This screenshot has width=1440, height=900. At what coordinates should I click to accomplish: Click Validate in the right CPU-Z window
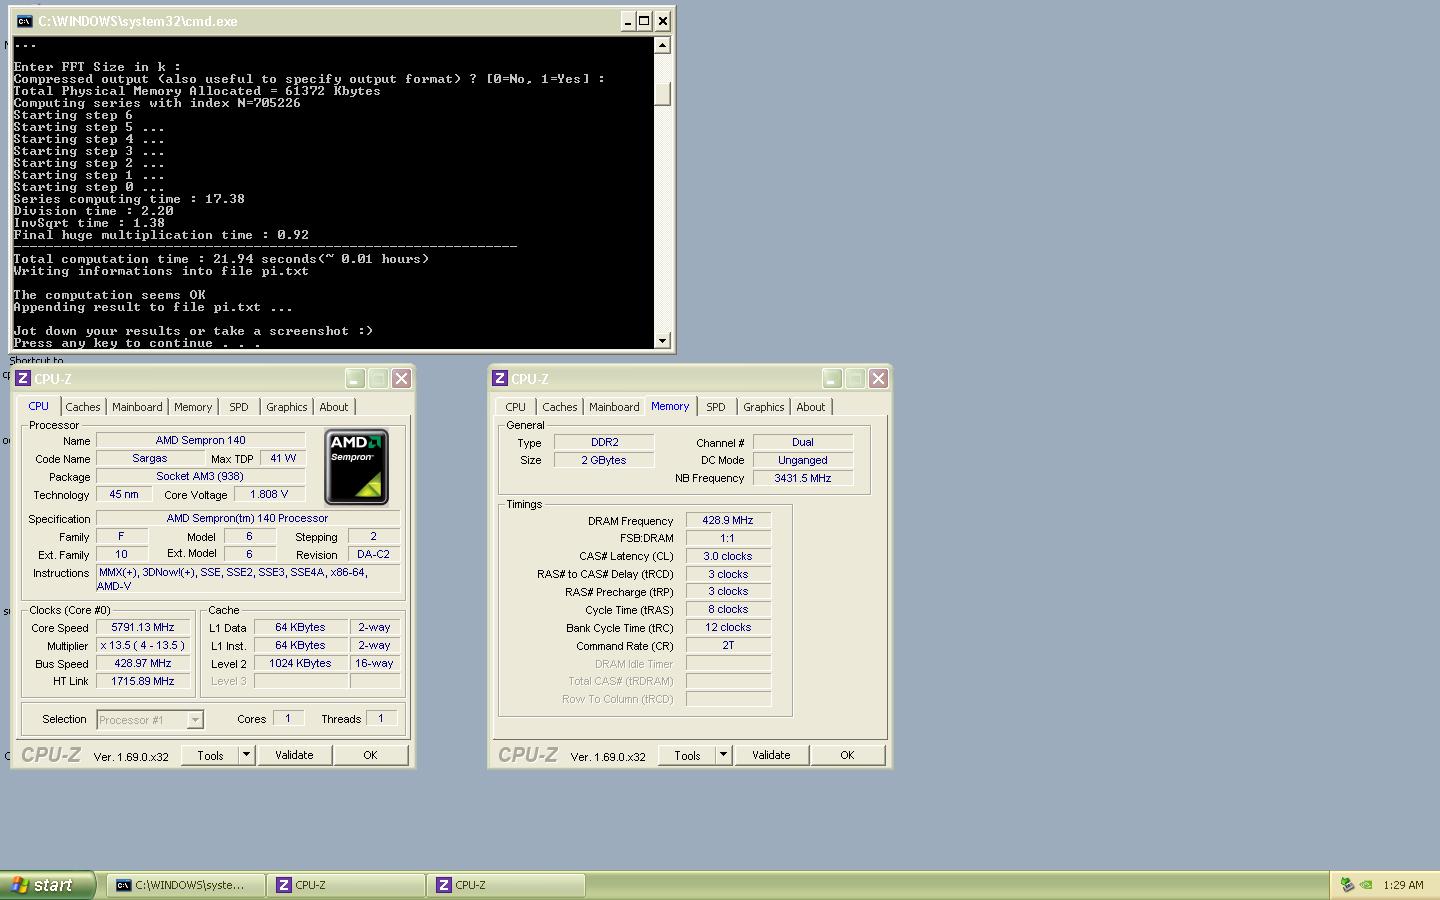click(771, 755)
